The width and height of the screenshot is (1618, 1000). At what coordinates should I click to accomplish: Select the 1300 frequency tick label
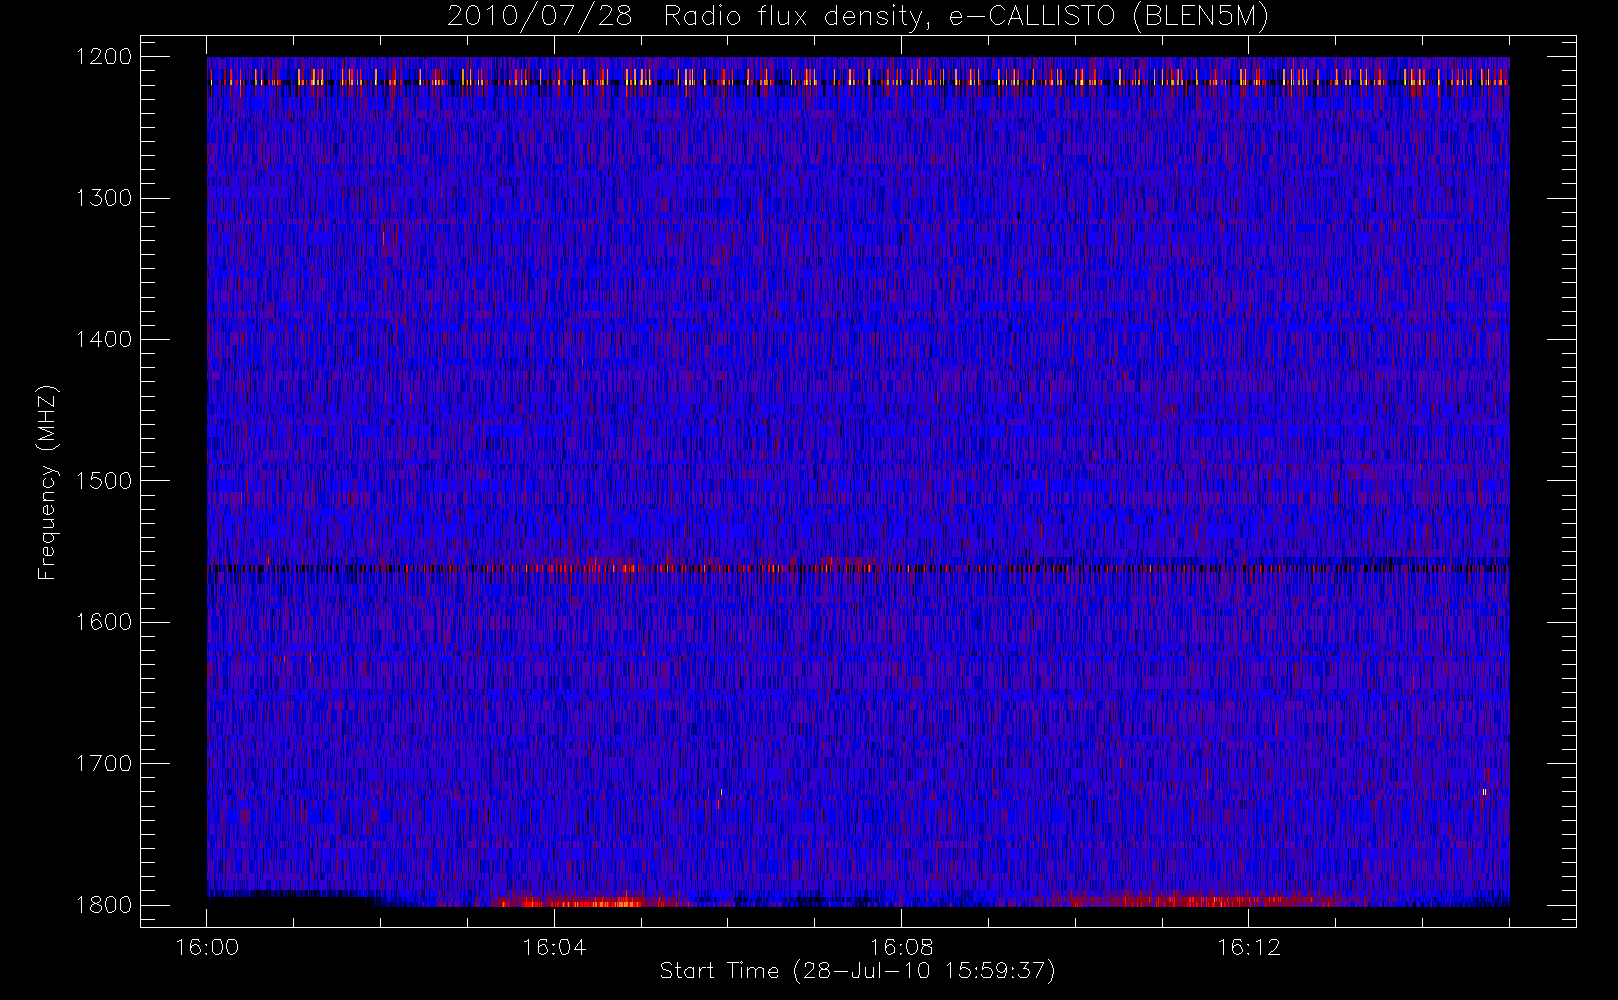(104, 198)
